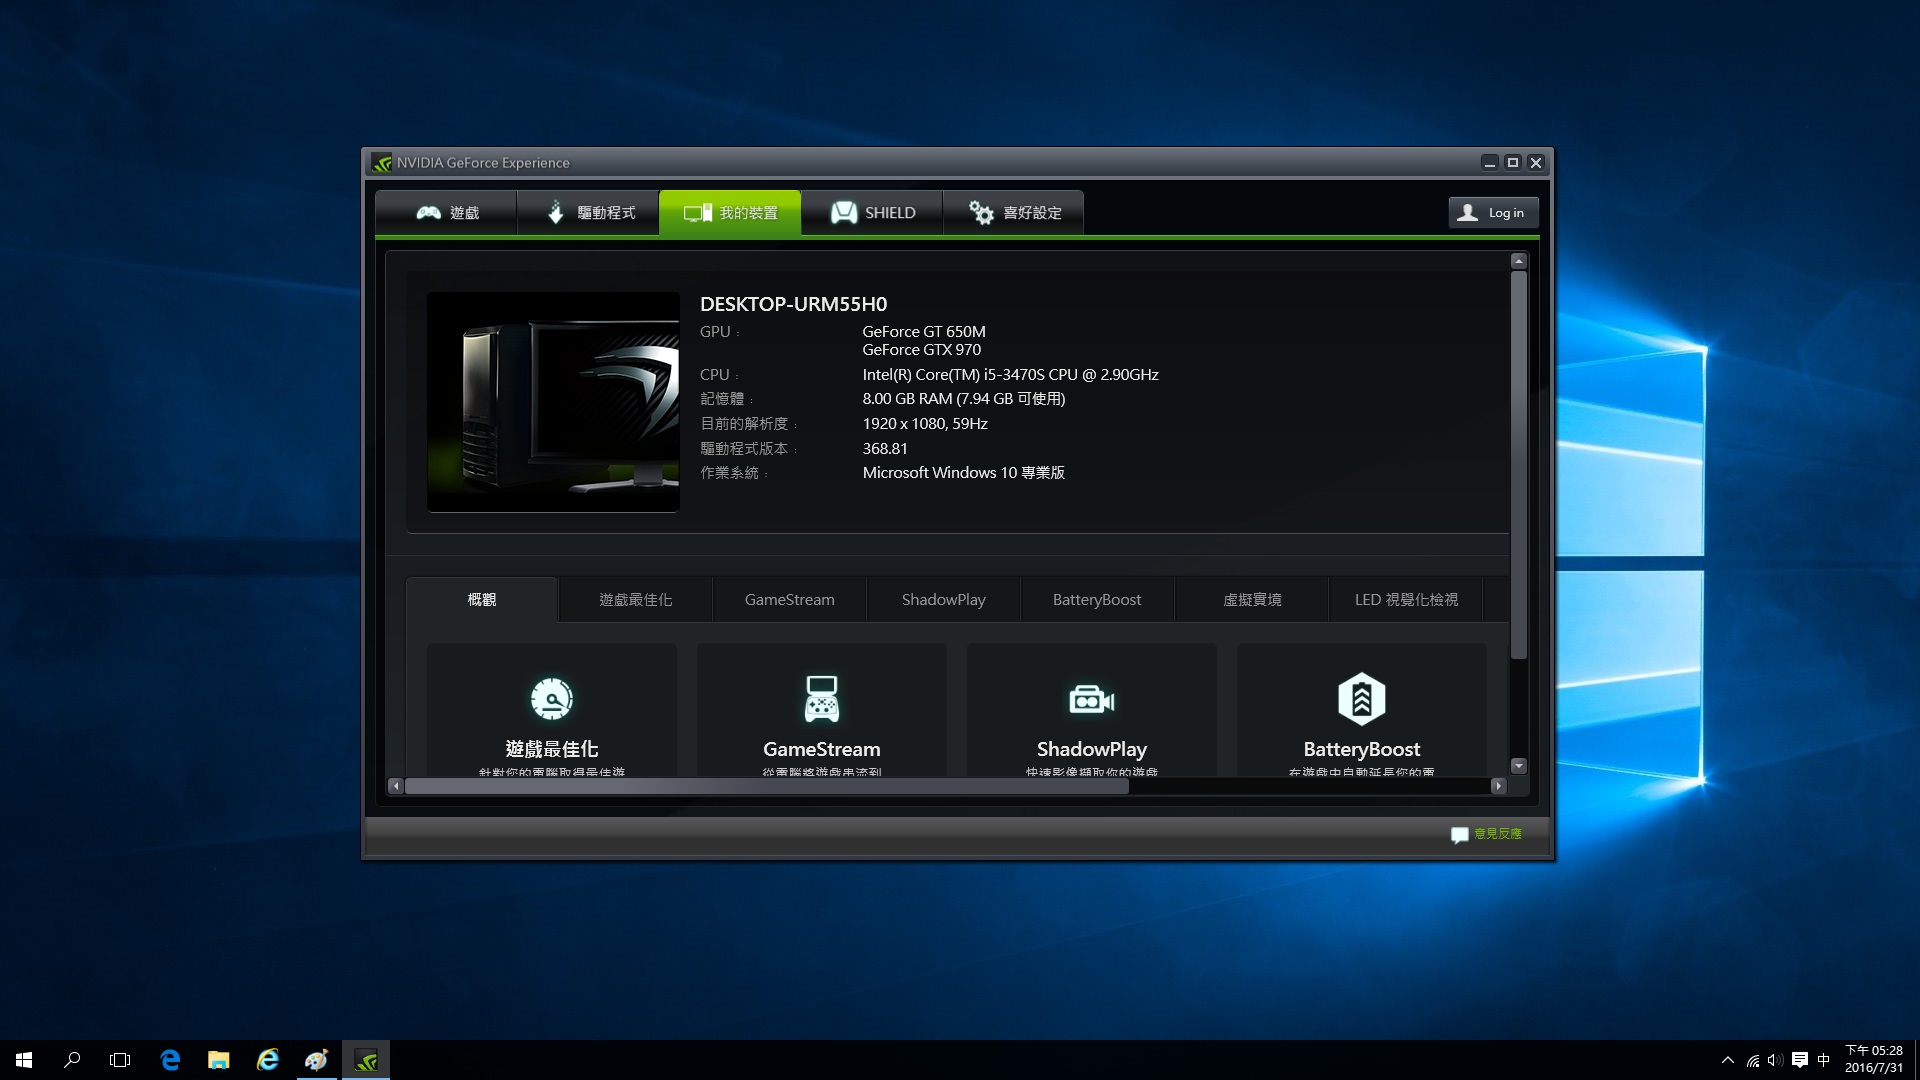Click the BatteryBoost hexagon icon
The height and width of the screenshot is (1080, 1920).
pos(1362,699)
